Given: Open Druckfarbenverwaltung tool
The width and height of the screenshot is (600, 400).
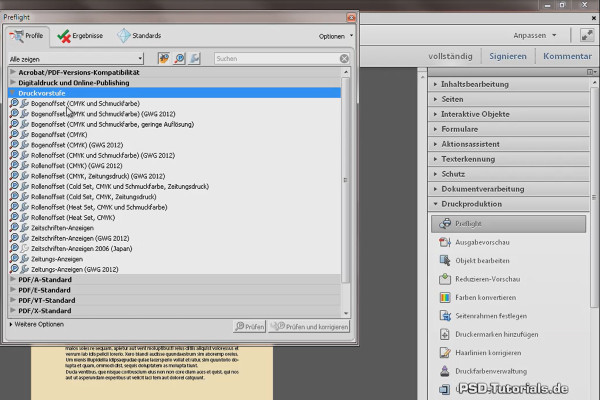Looking at the screenshot, I should tap(483, 371).
